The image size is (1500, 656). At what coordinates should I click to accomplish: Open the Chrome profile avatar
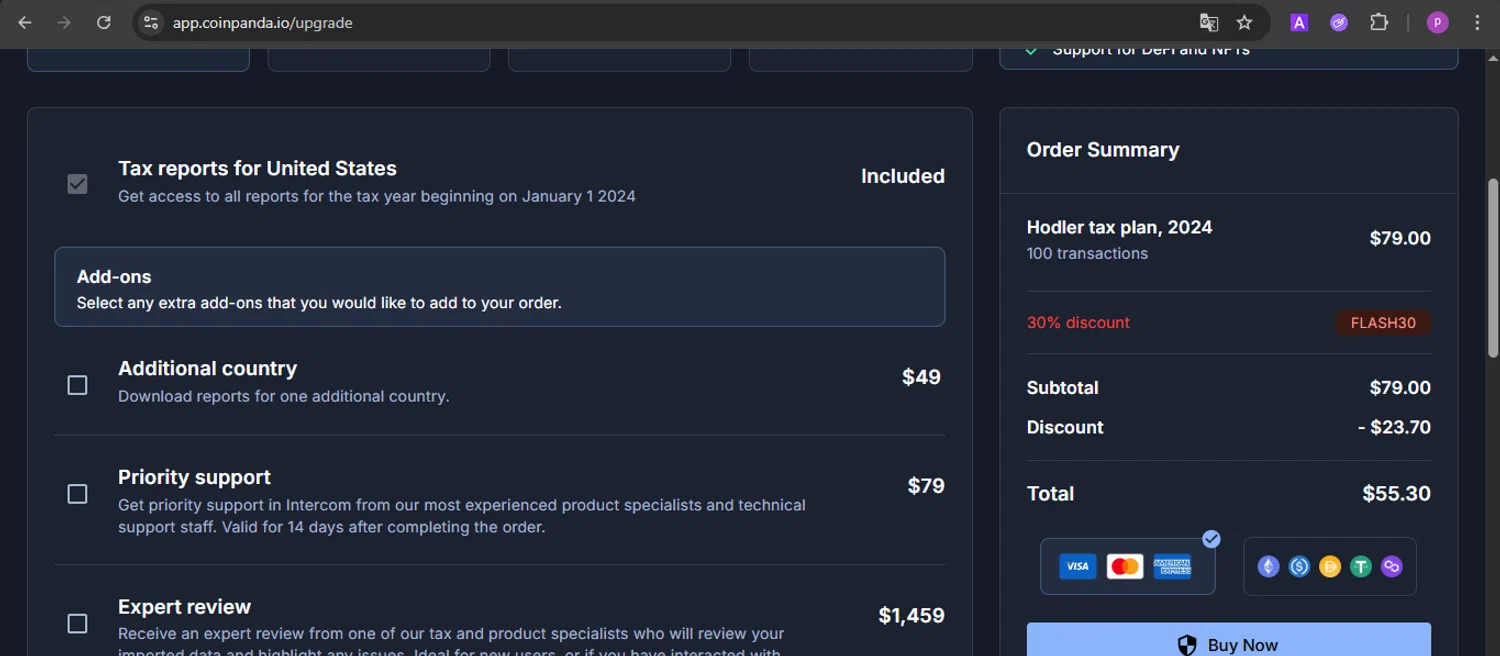point(1437,22)
